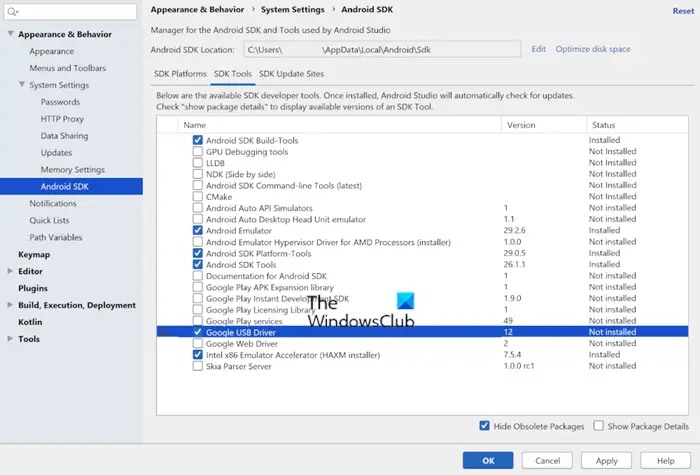Select Android Auto API Simulators row
Screen dimensions: 700x475
pos(422,208)
